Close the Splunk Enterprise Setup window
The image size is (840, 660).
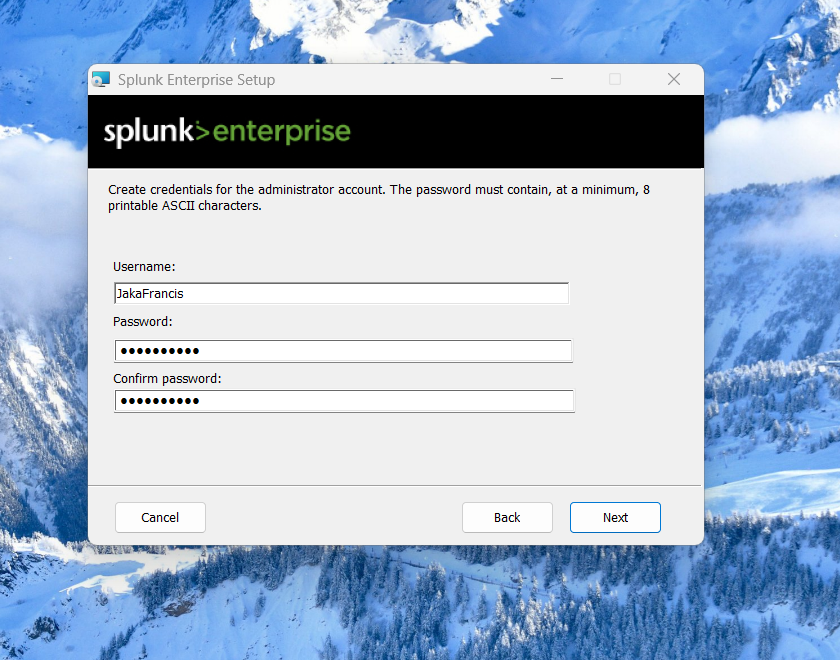[674, 79]
